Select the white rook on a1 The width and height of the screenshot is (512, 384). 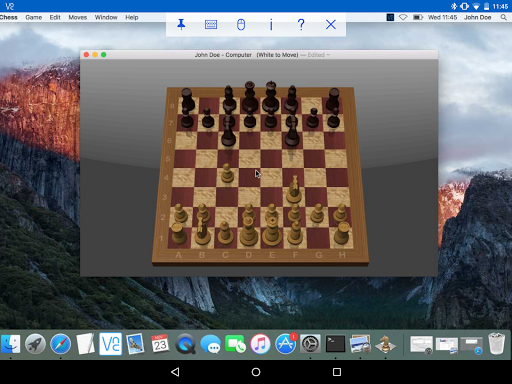(x=178, y=233)
